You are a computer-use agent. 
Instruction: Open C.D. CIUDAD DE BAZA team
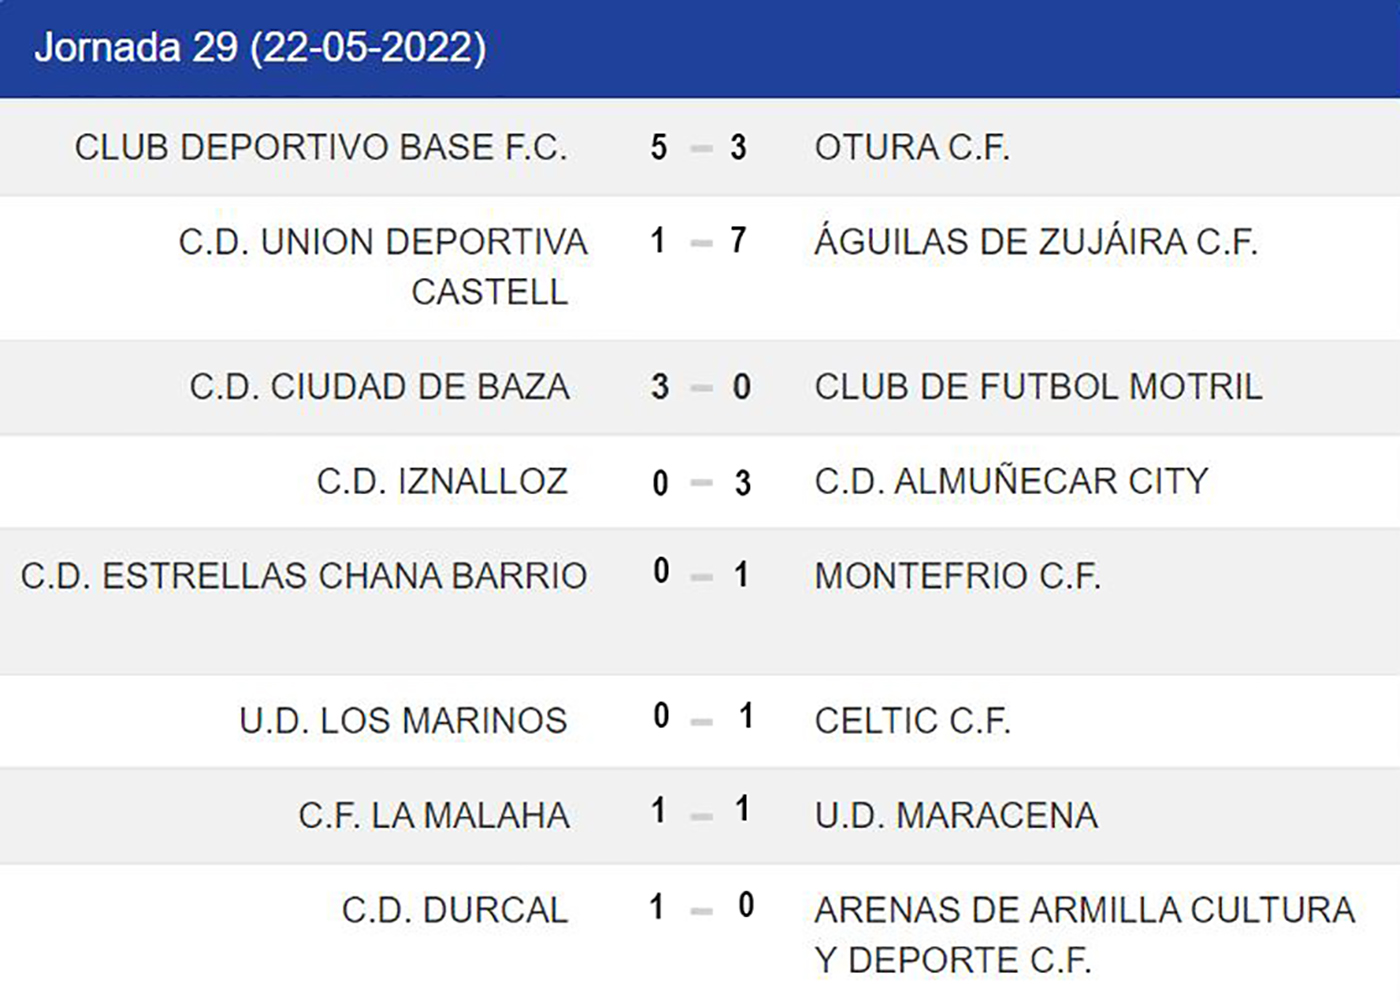pos(379,387)
